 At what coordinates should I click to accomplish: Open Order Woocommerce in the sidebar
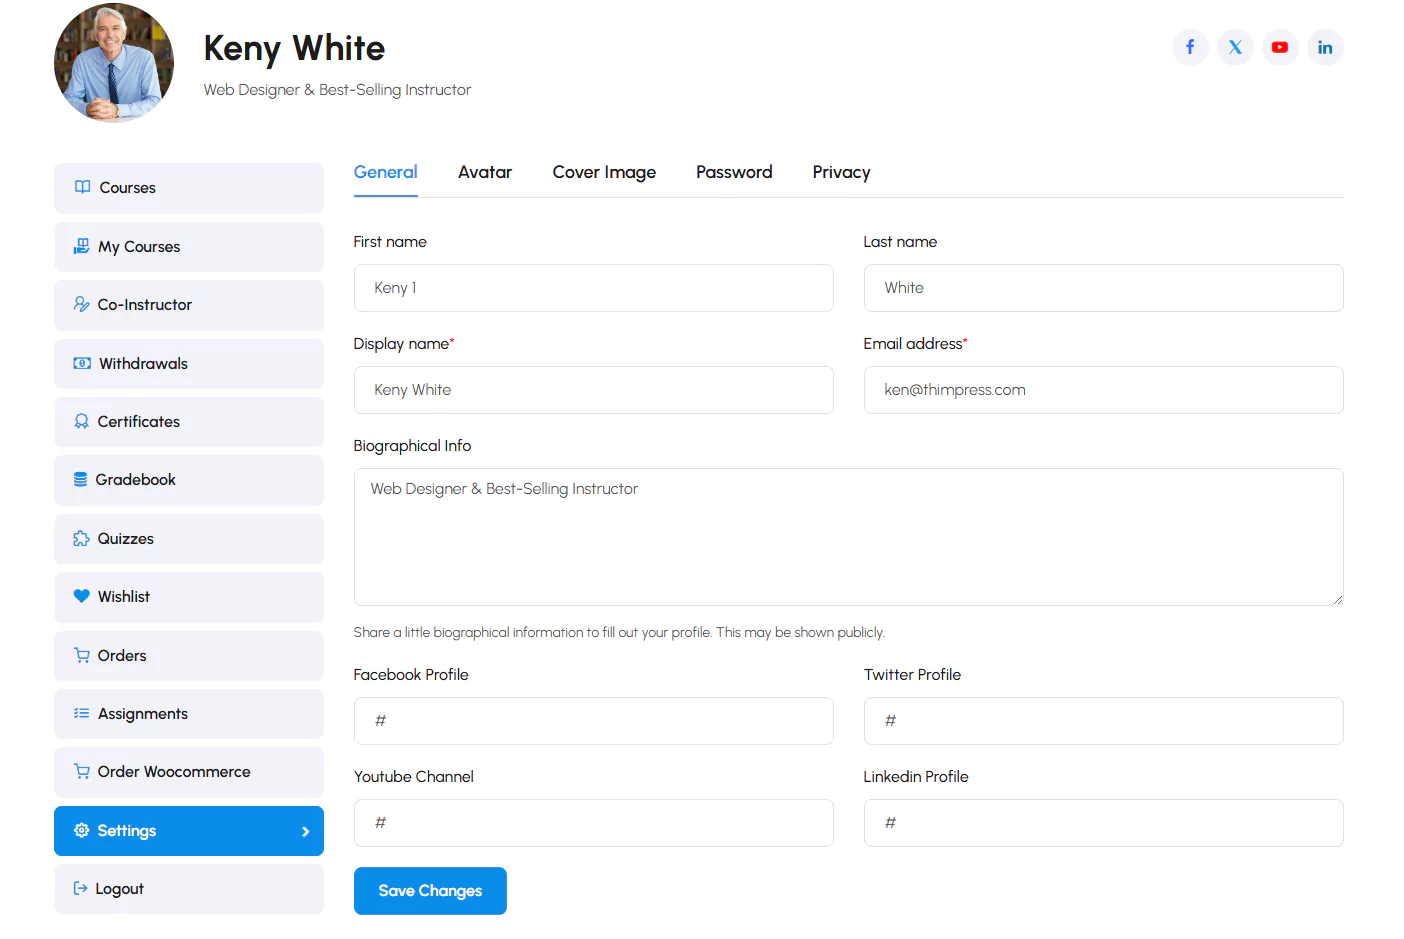tap(174, 772)
